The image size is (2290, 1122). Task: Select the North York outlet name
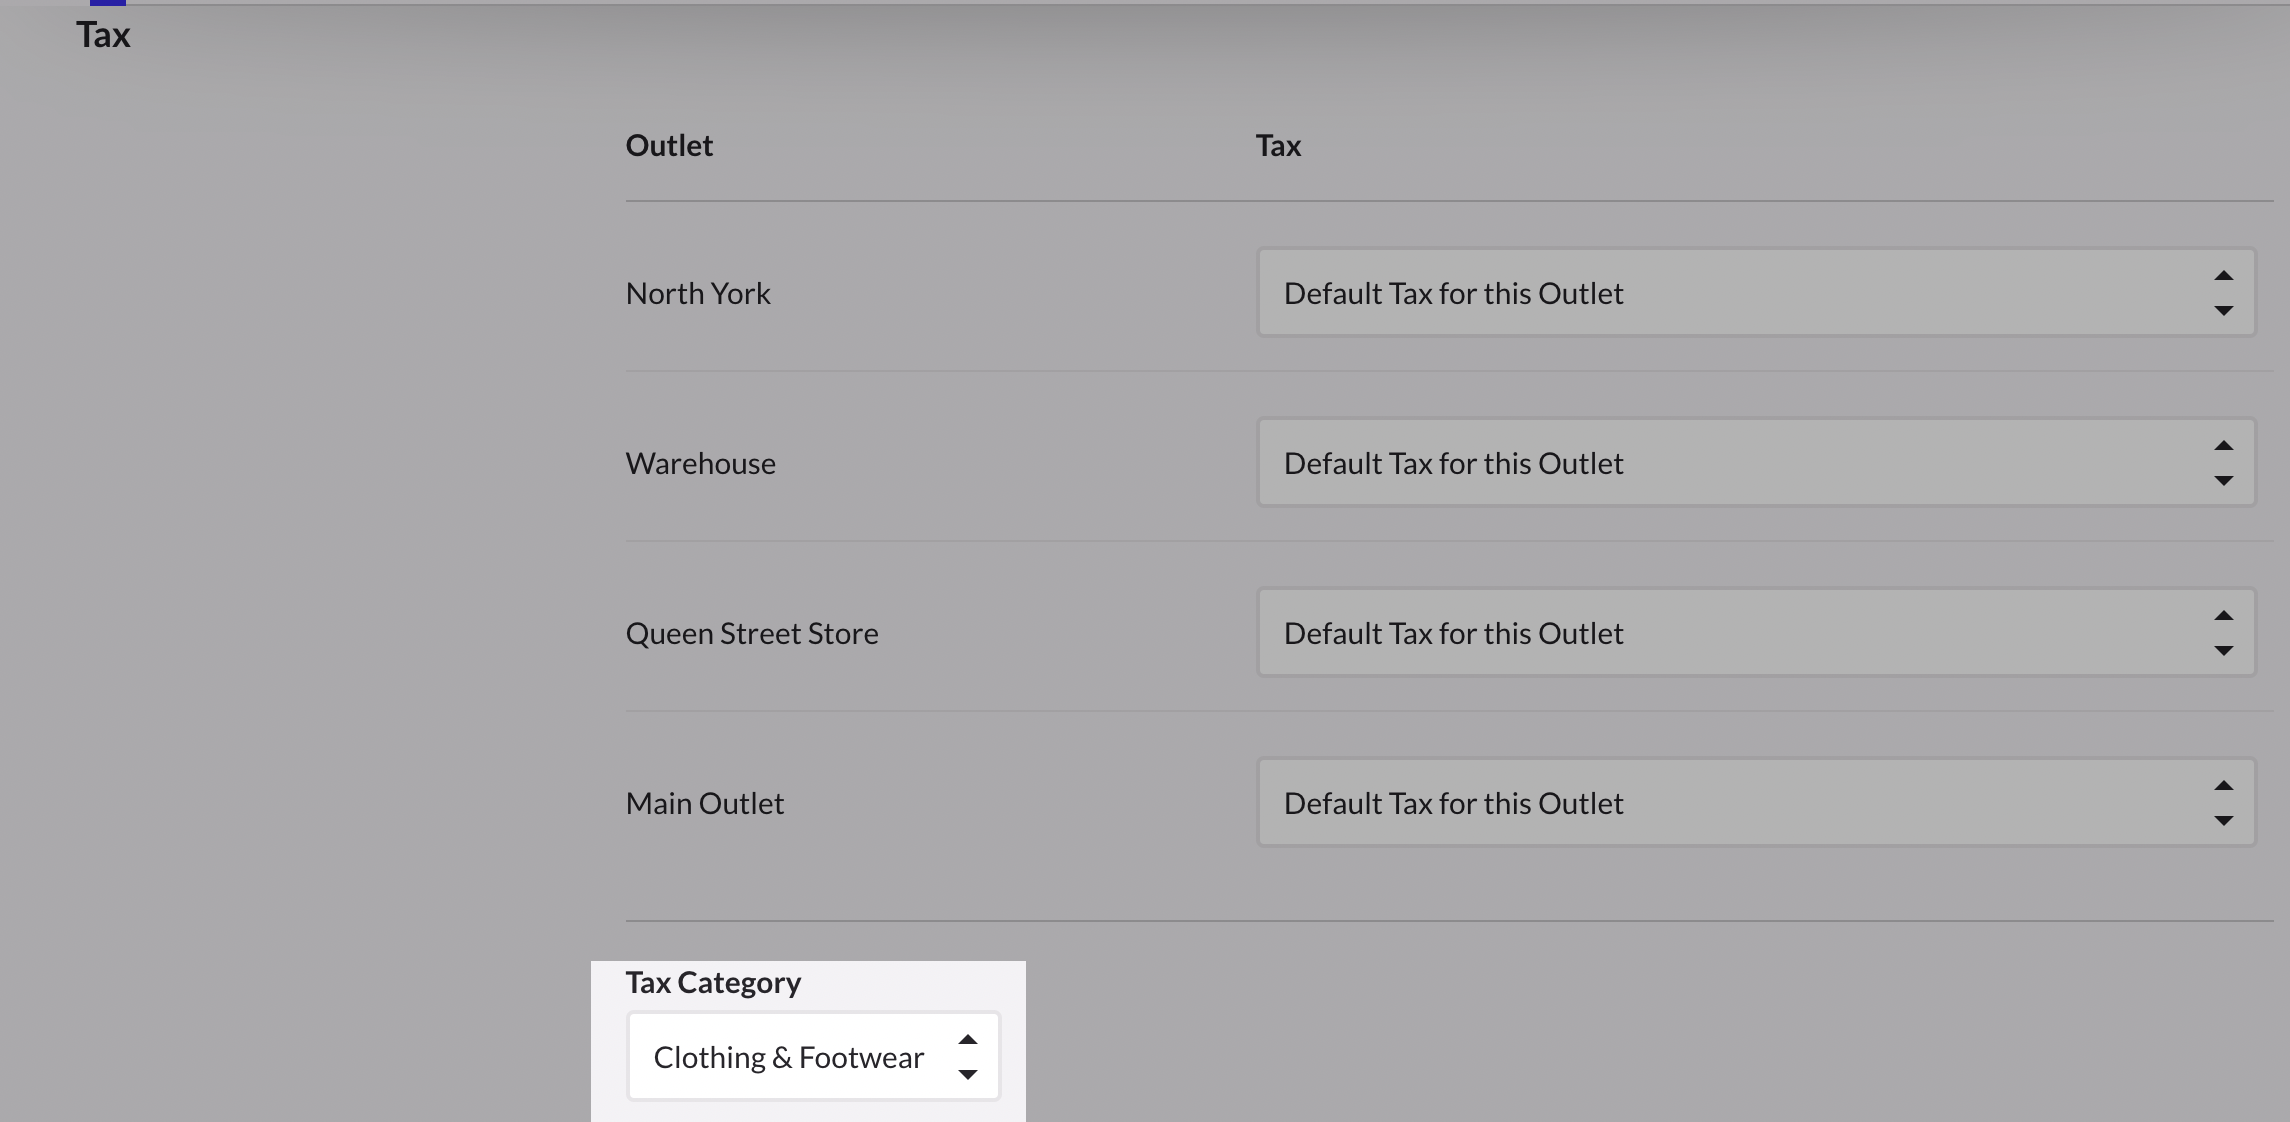[698, 294]
